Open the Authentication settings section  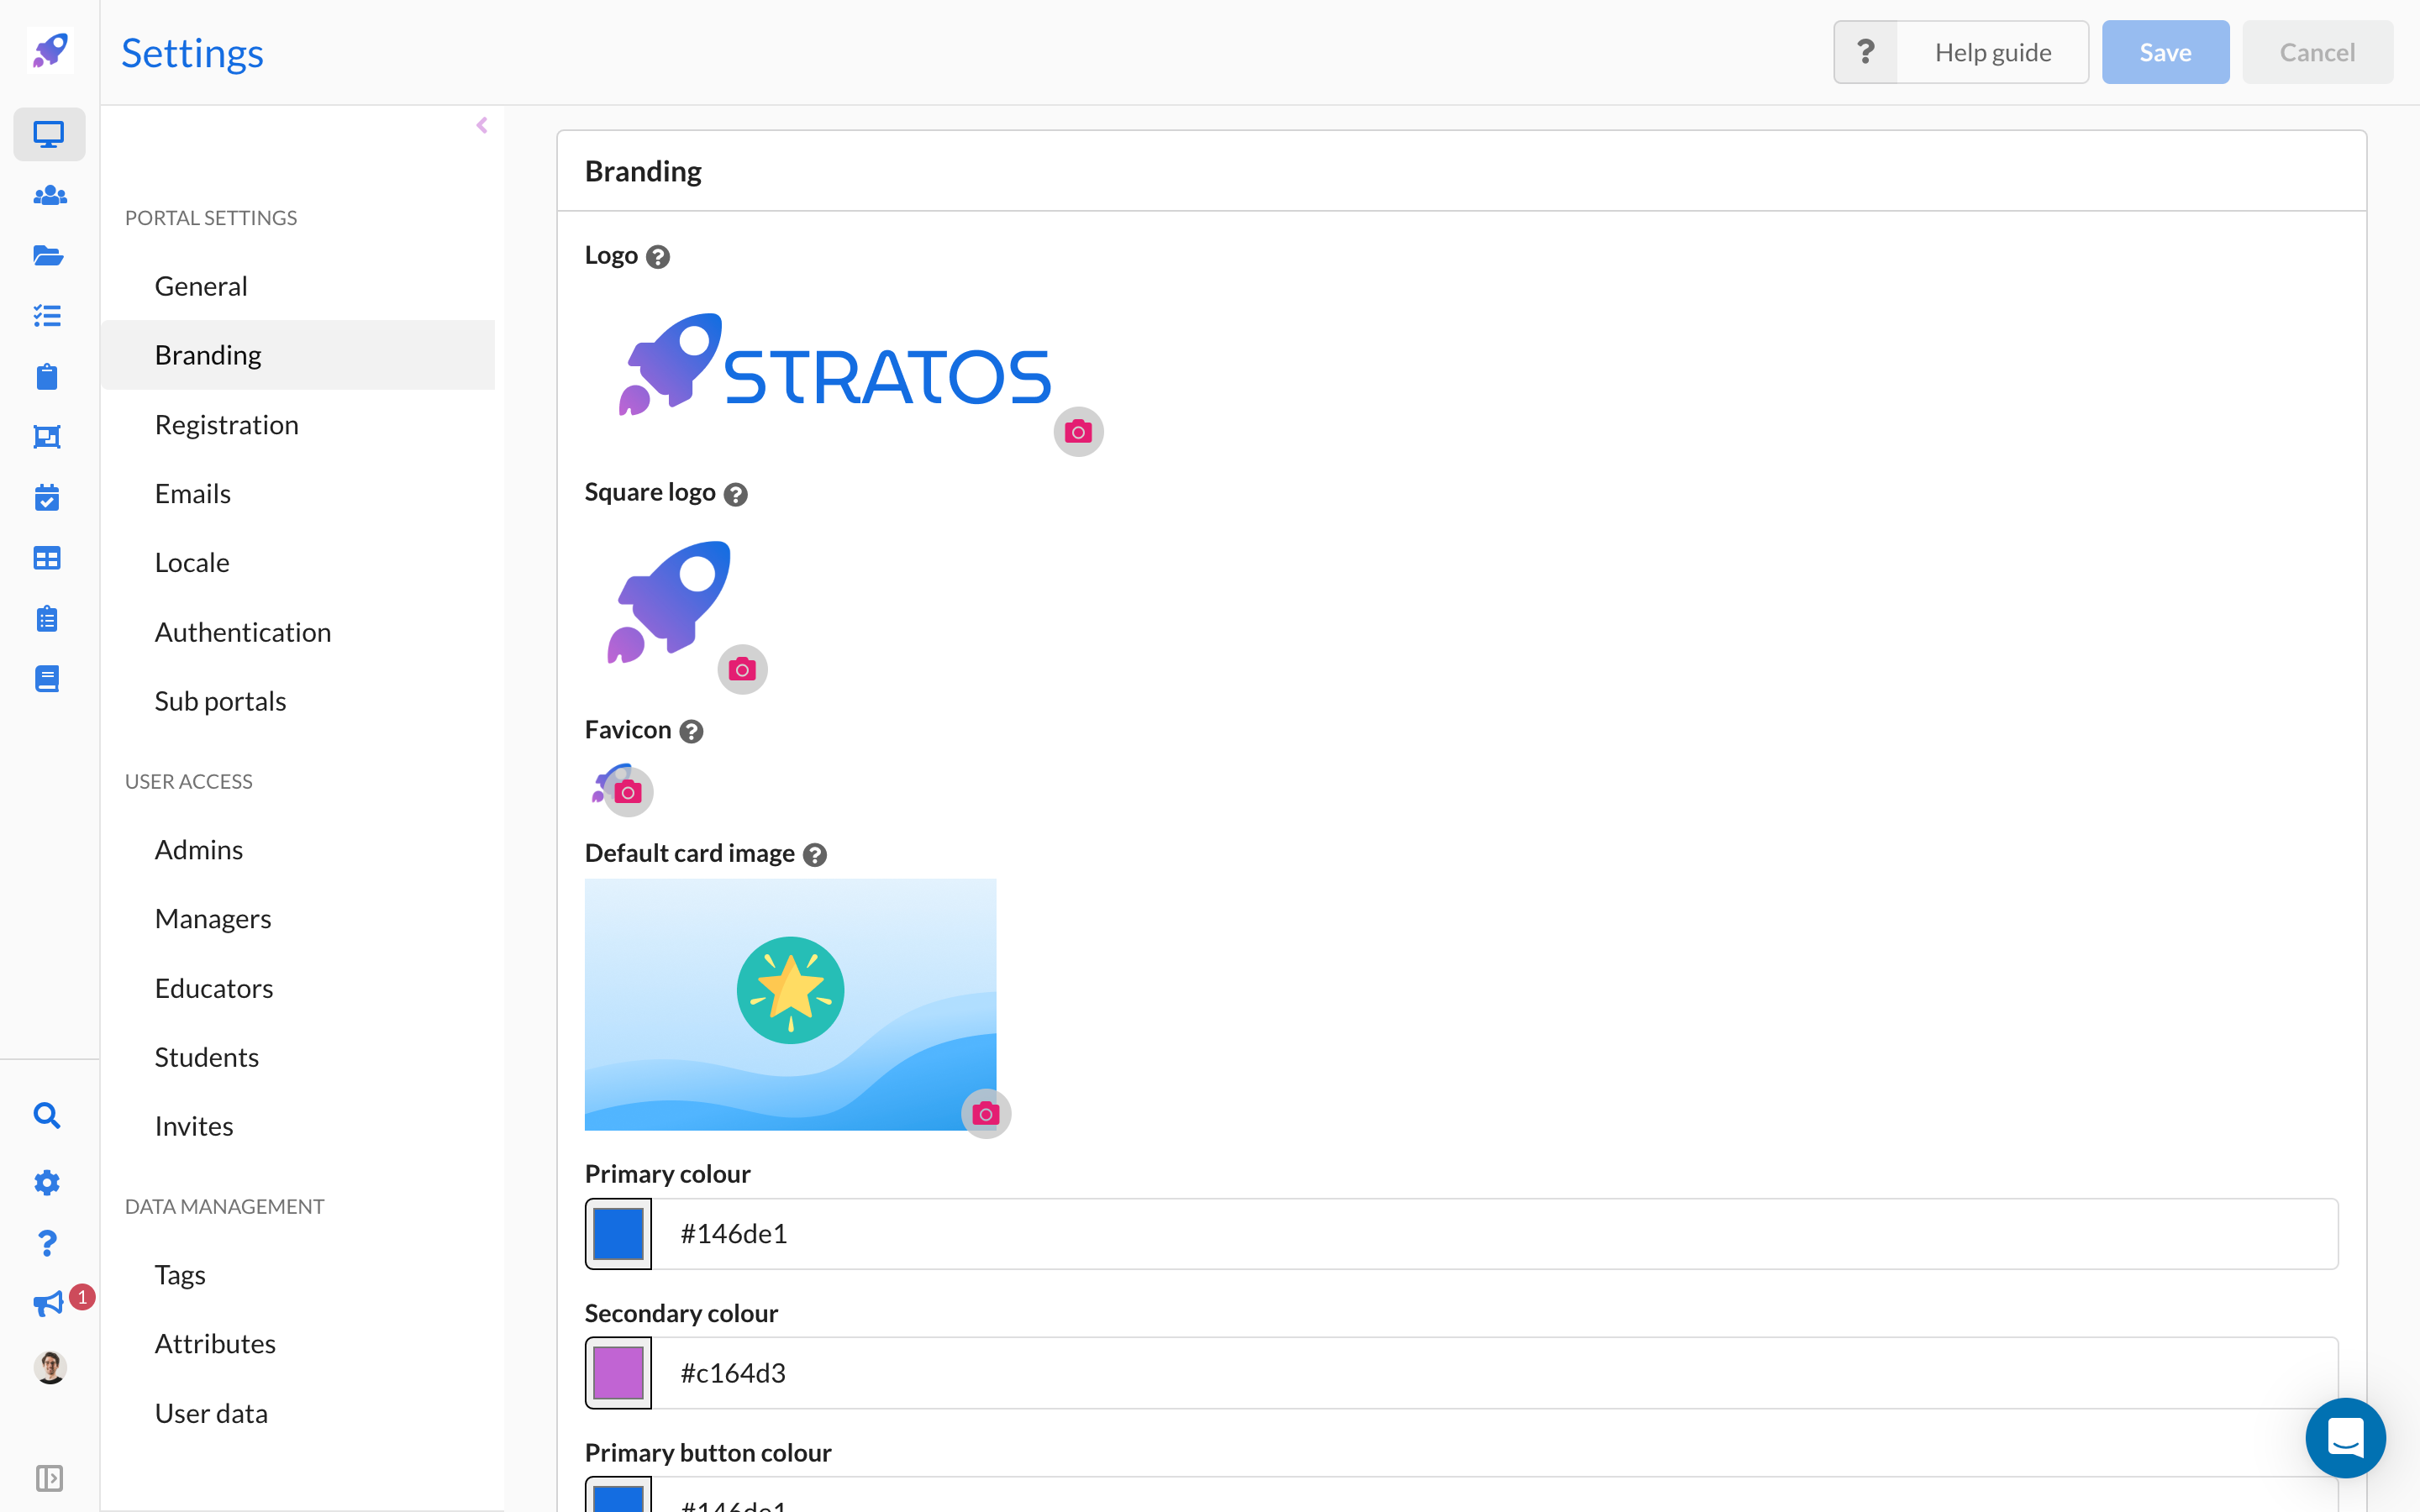[243, 631]
